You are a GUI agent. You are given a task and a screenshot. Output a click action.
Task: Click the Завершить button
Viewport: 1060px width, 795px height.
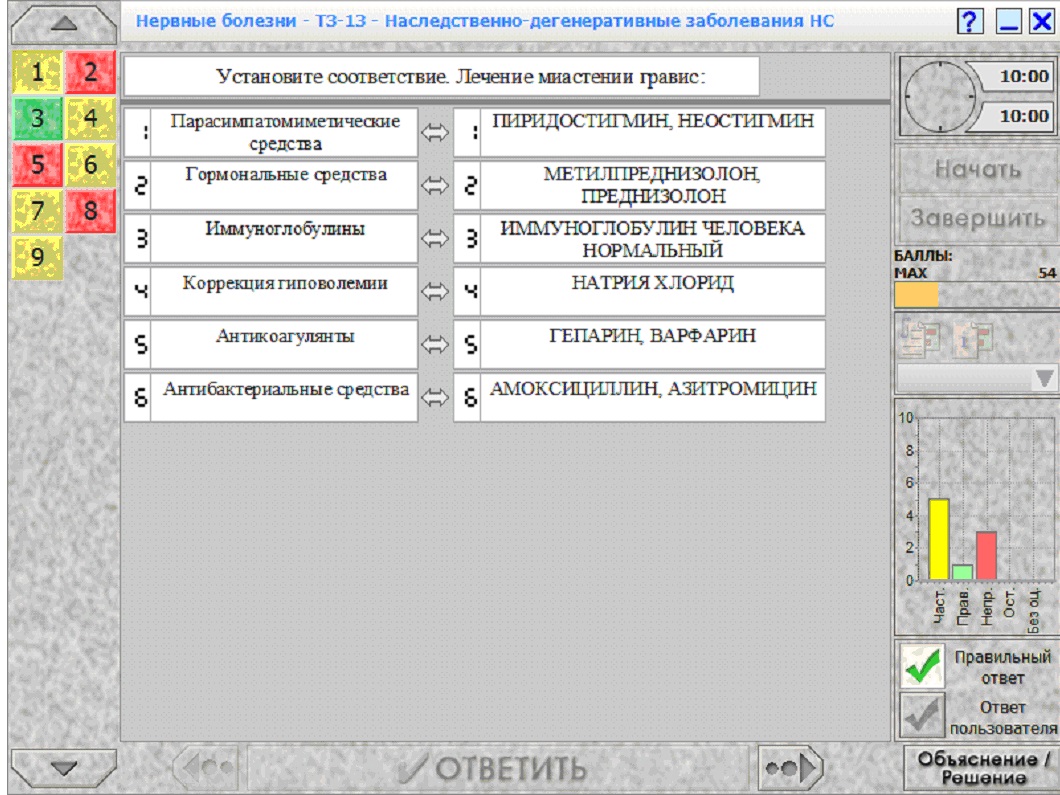point(978,218)
